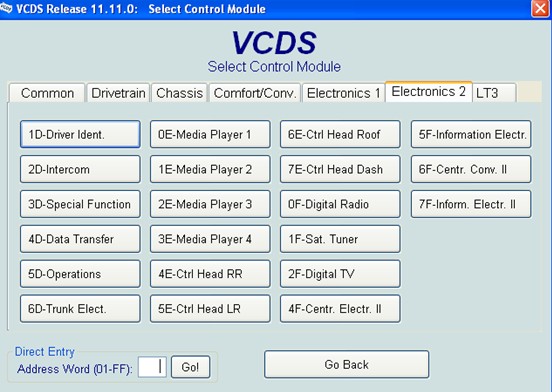Focus the Address Word input field
Viewport: 552px width, 392px height.
tap(152, 367)
